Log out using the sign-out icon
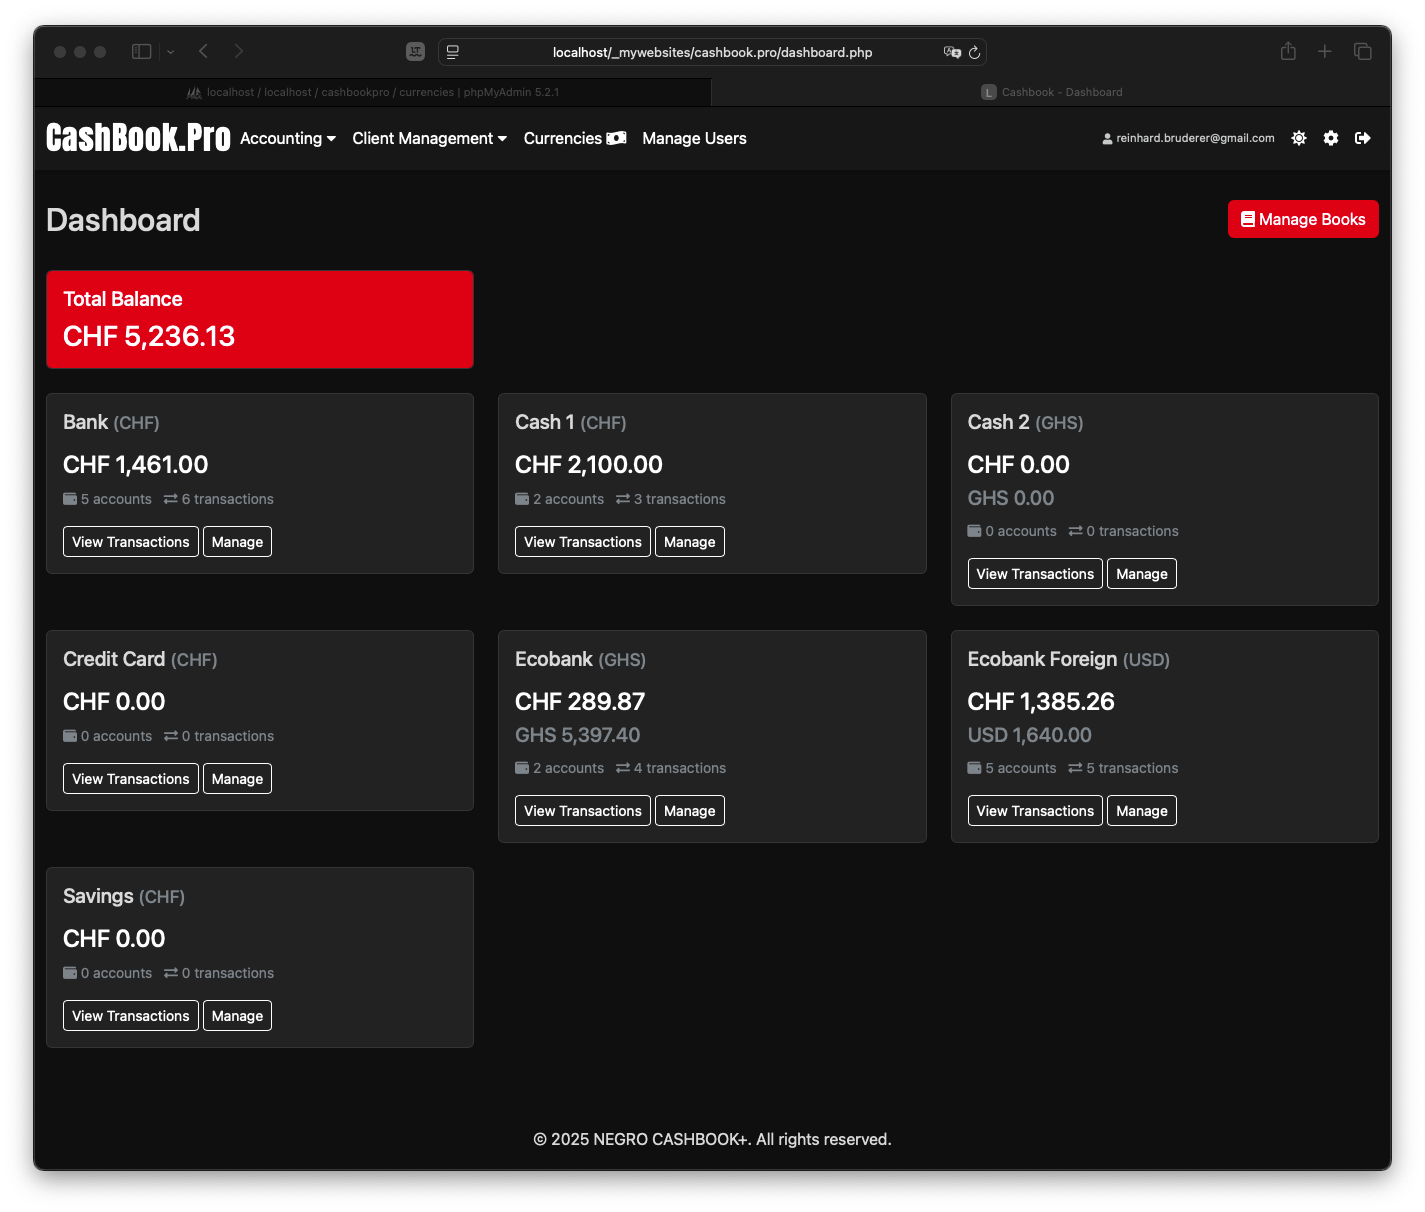The width and height of the screenshot is (1425, 1212). pyautogui.click(x=1362, y=138)
